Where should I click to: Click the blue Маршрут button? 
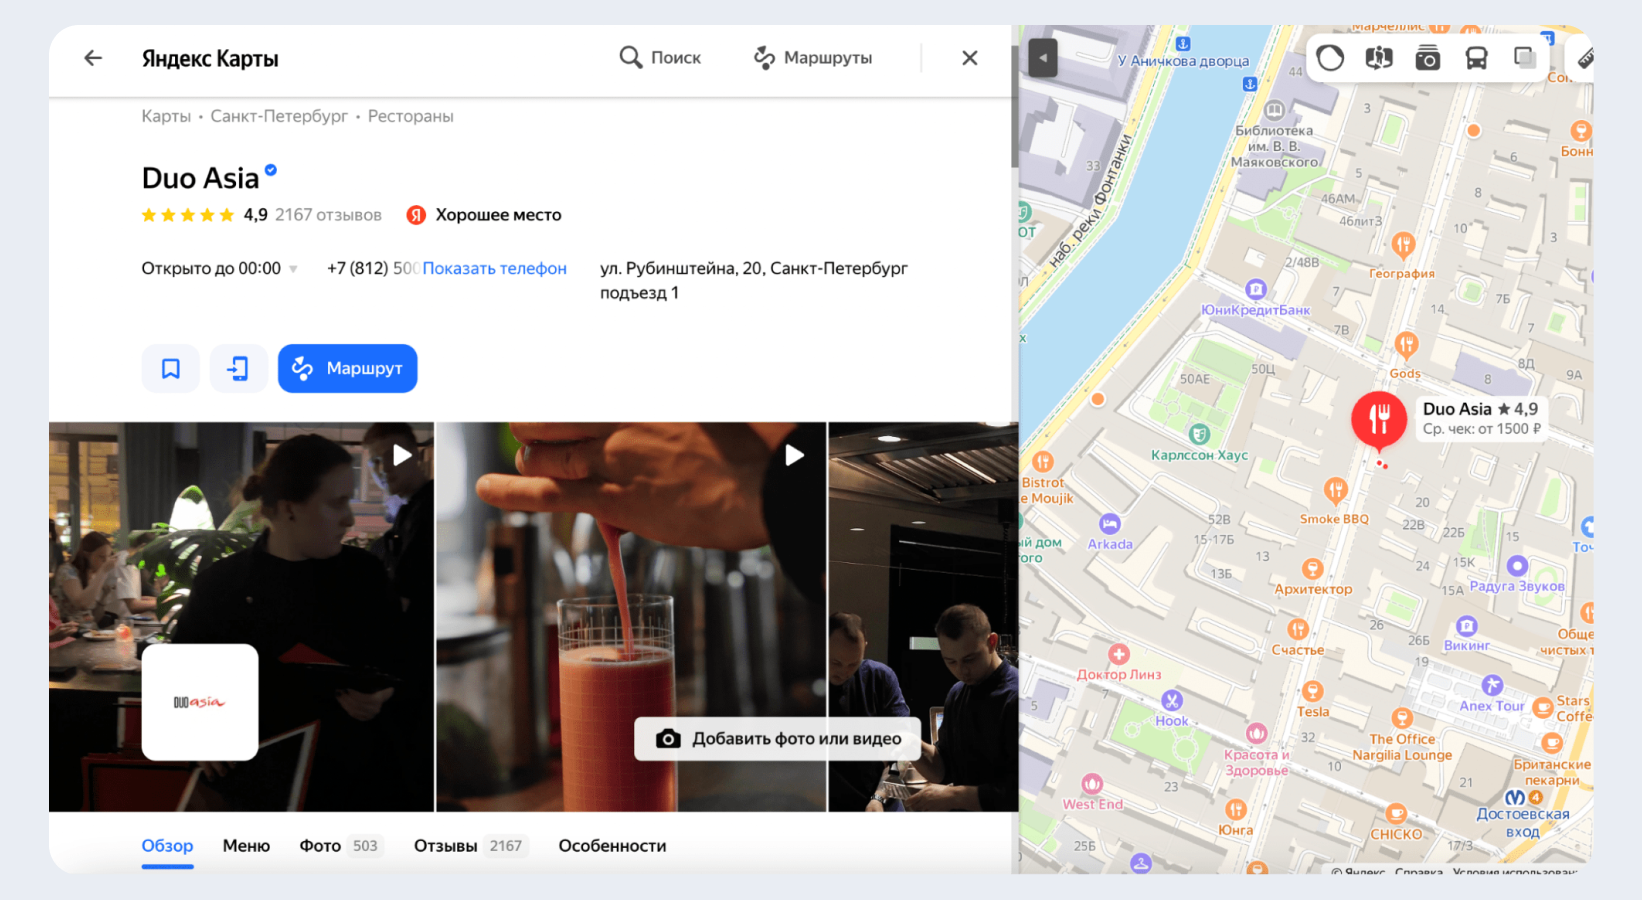tap(347, 368)
